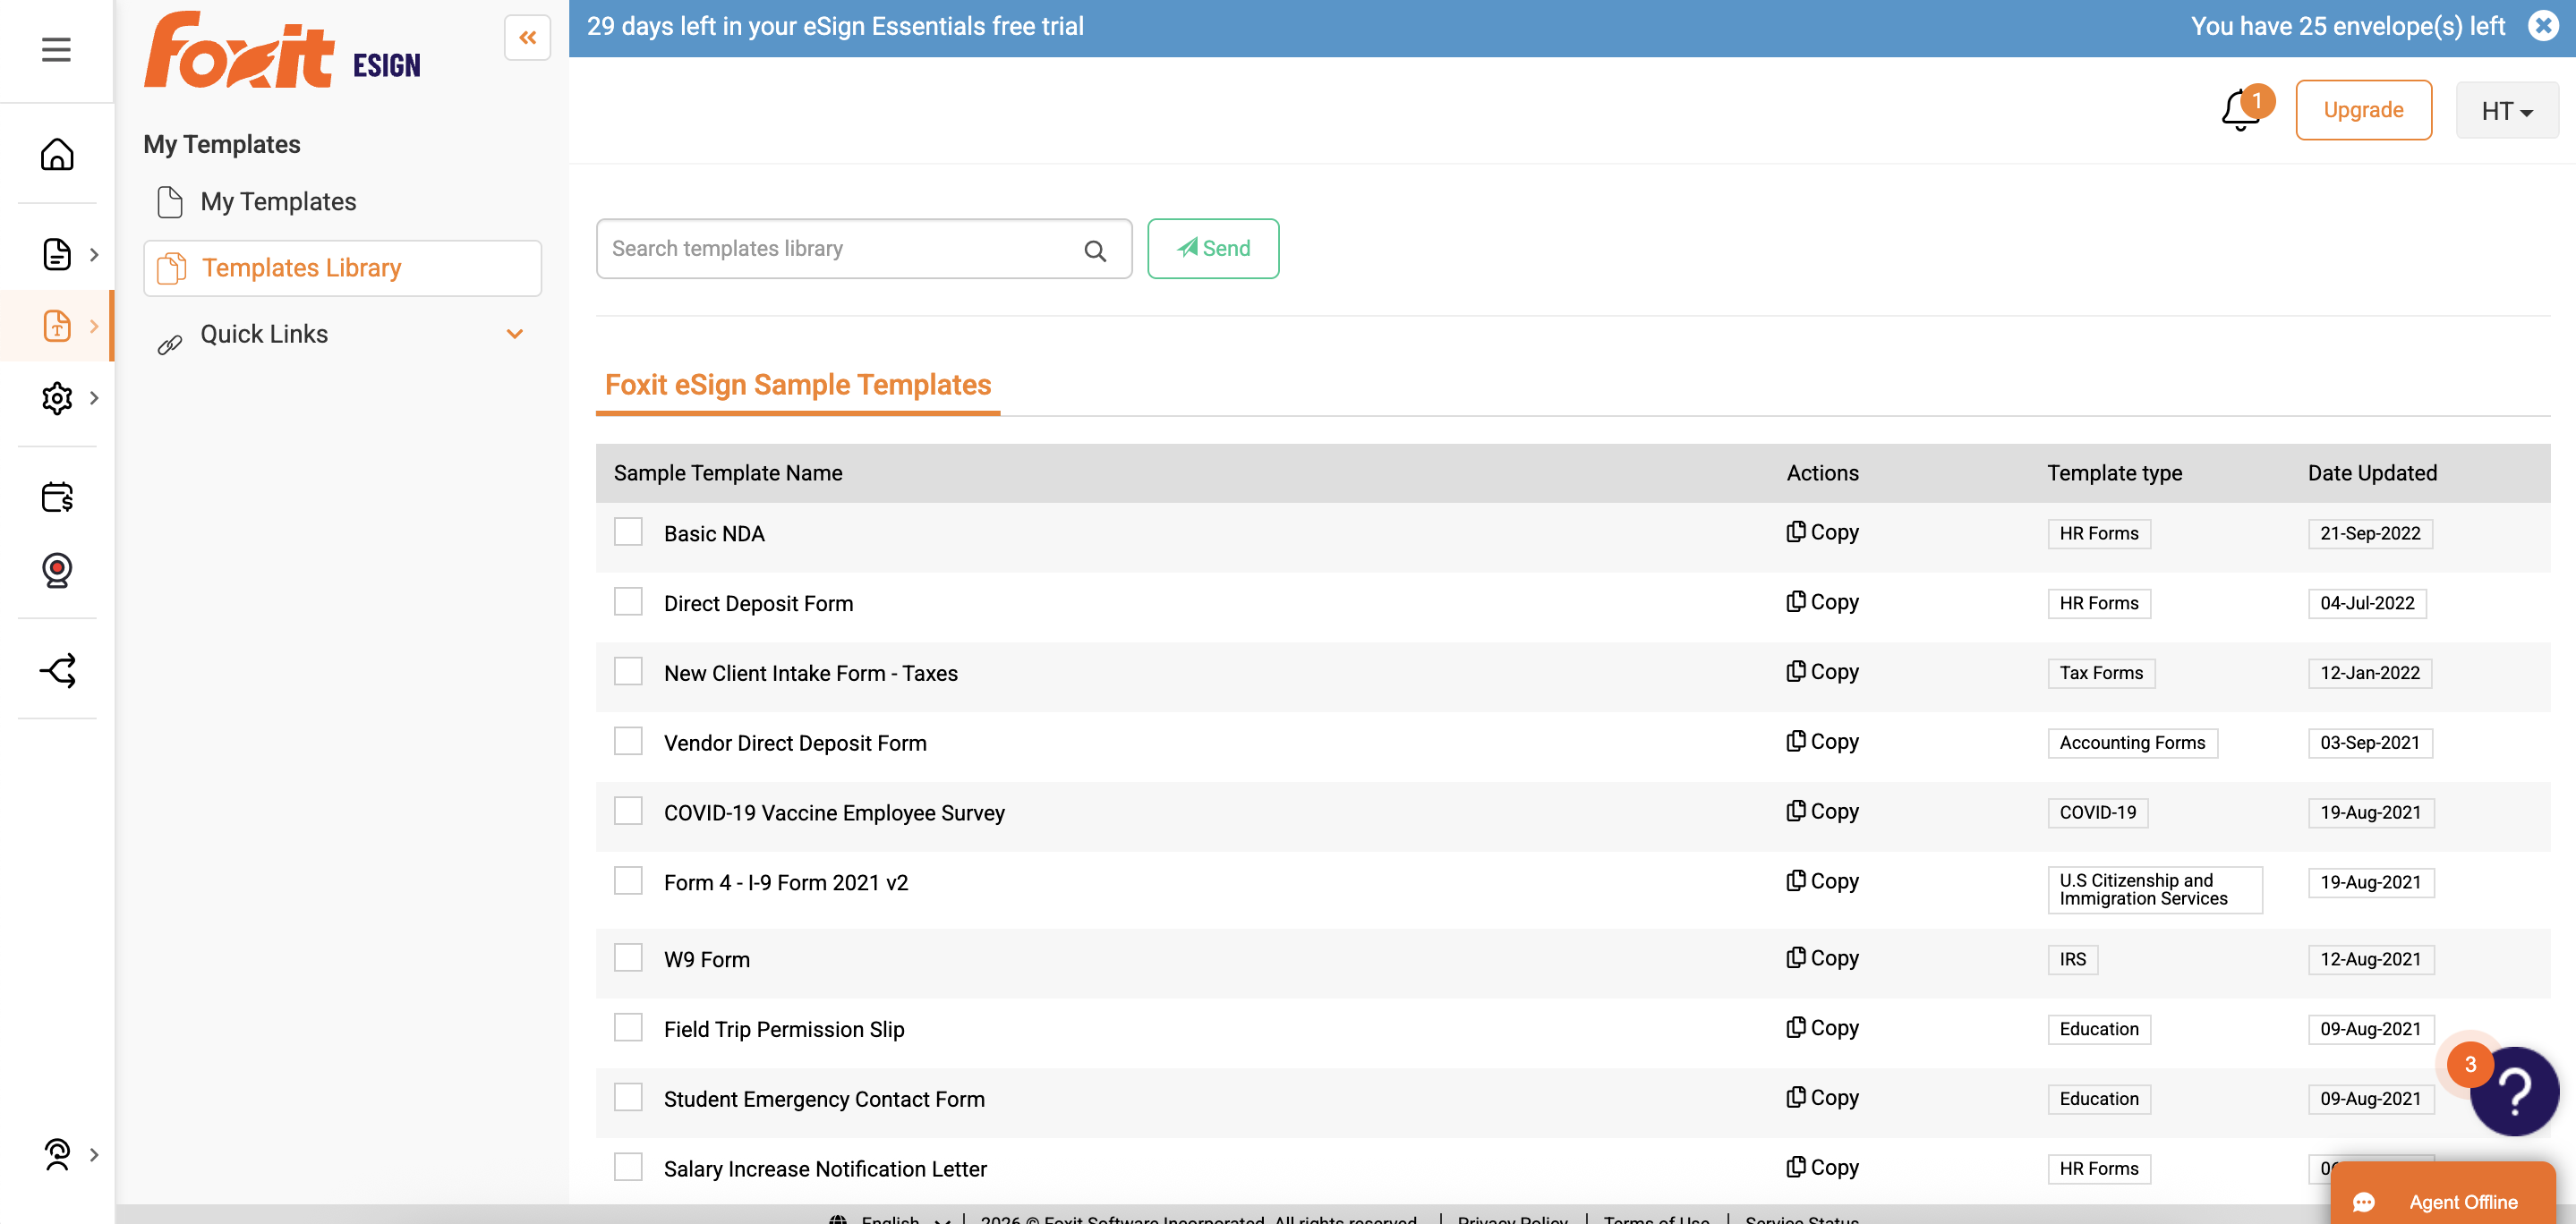The height and width of the screenshot is (1224, 2576).
Task: Click the home icon in sidebar
Action: (x=57, y=155)
